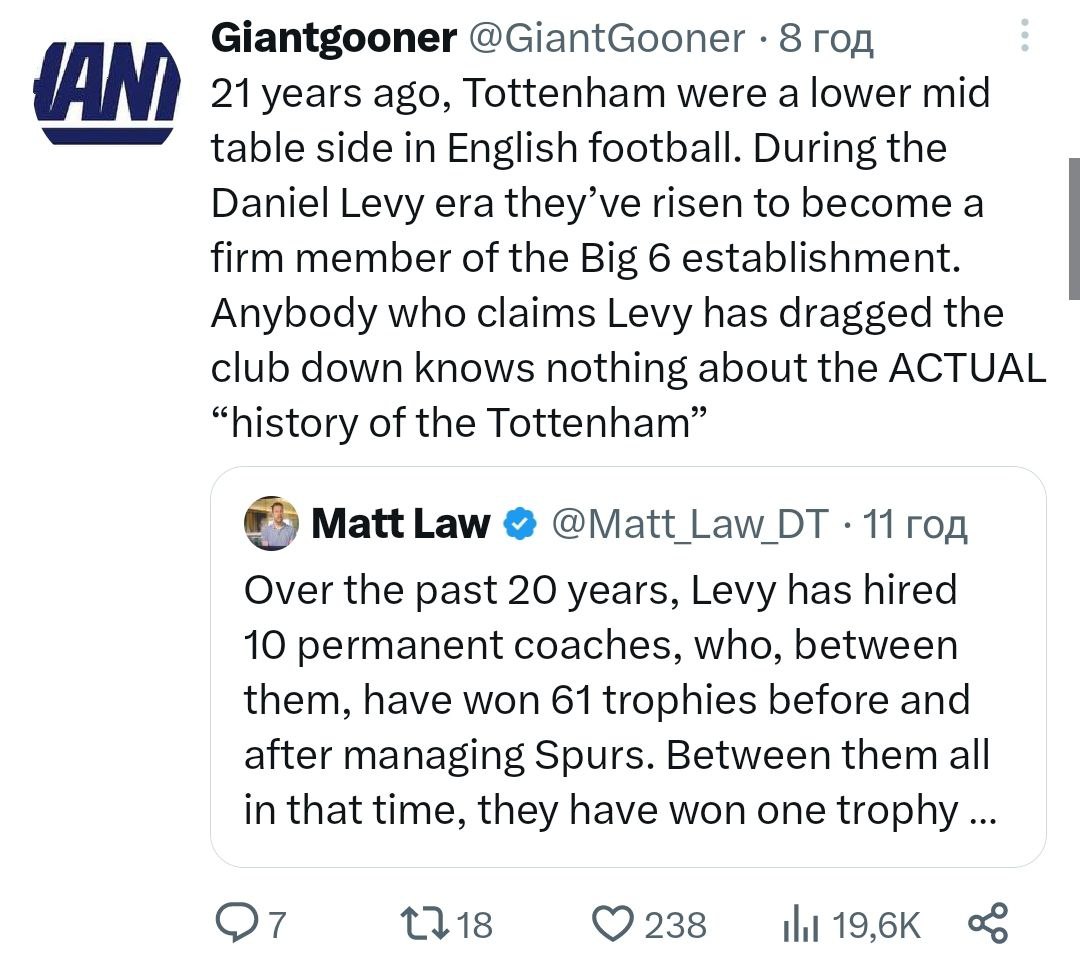Click the share icon on the tweet

click(989, 922)
